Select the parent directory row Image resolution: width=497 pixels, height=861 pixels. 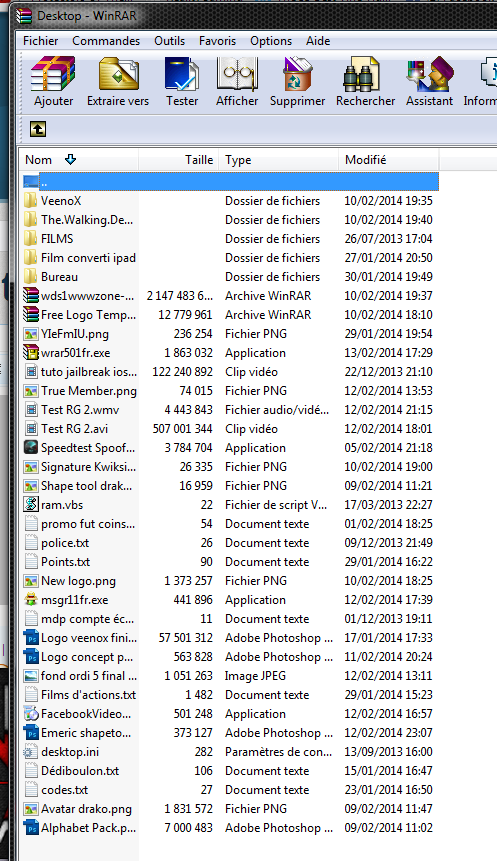(231, 182)
